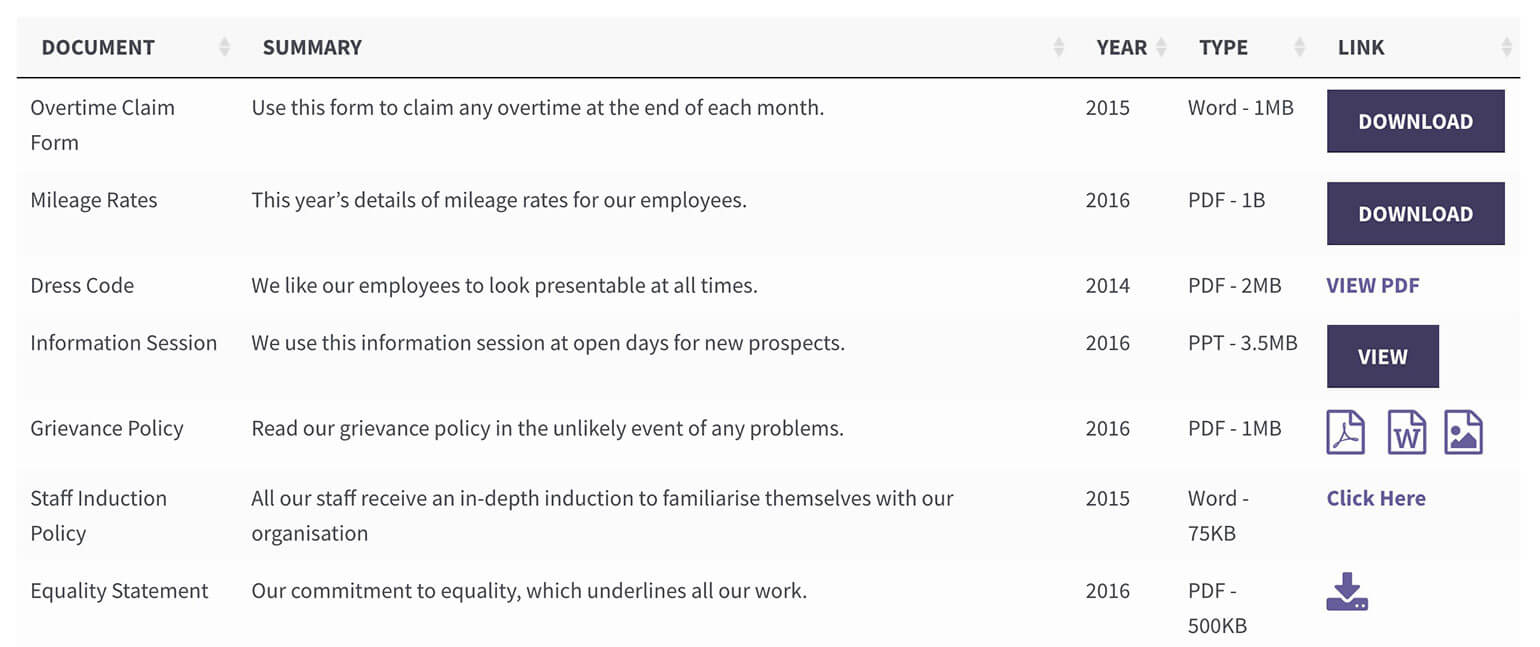Sort table by the TYPE header
Viewport: 1540px width, 647px height.
tap(1223, 46)
